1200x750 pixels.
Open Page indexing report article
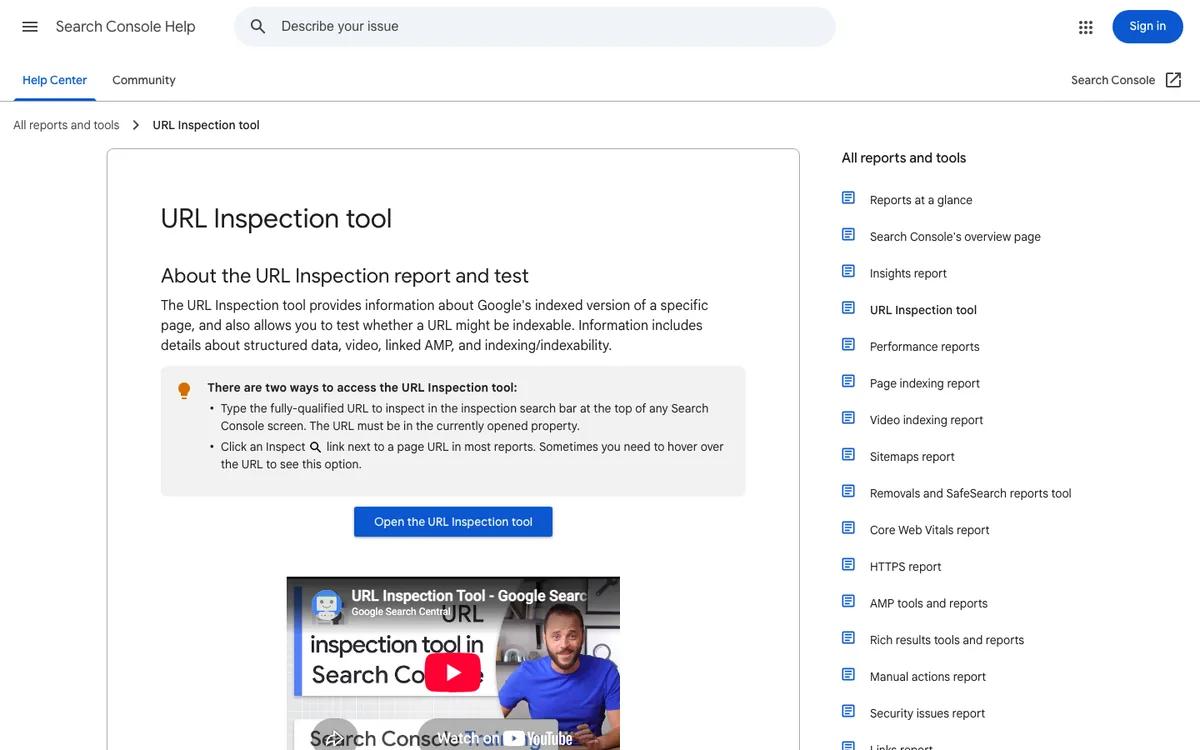click(x=924, y=383)
